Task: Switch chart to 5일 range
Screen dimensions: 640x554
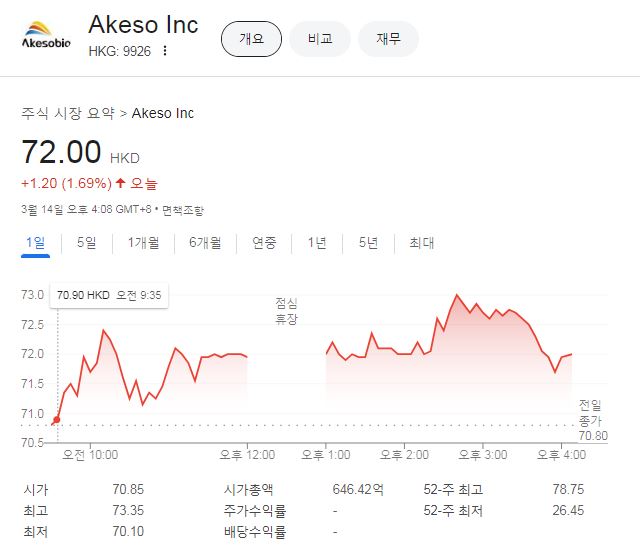Action: [x=87, y=243]
